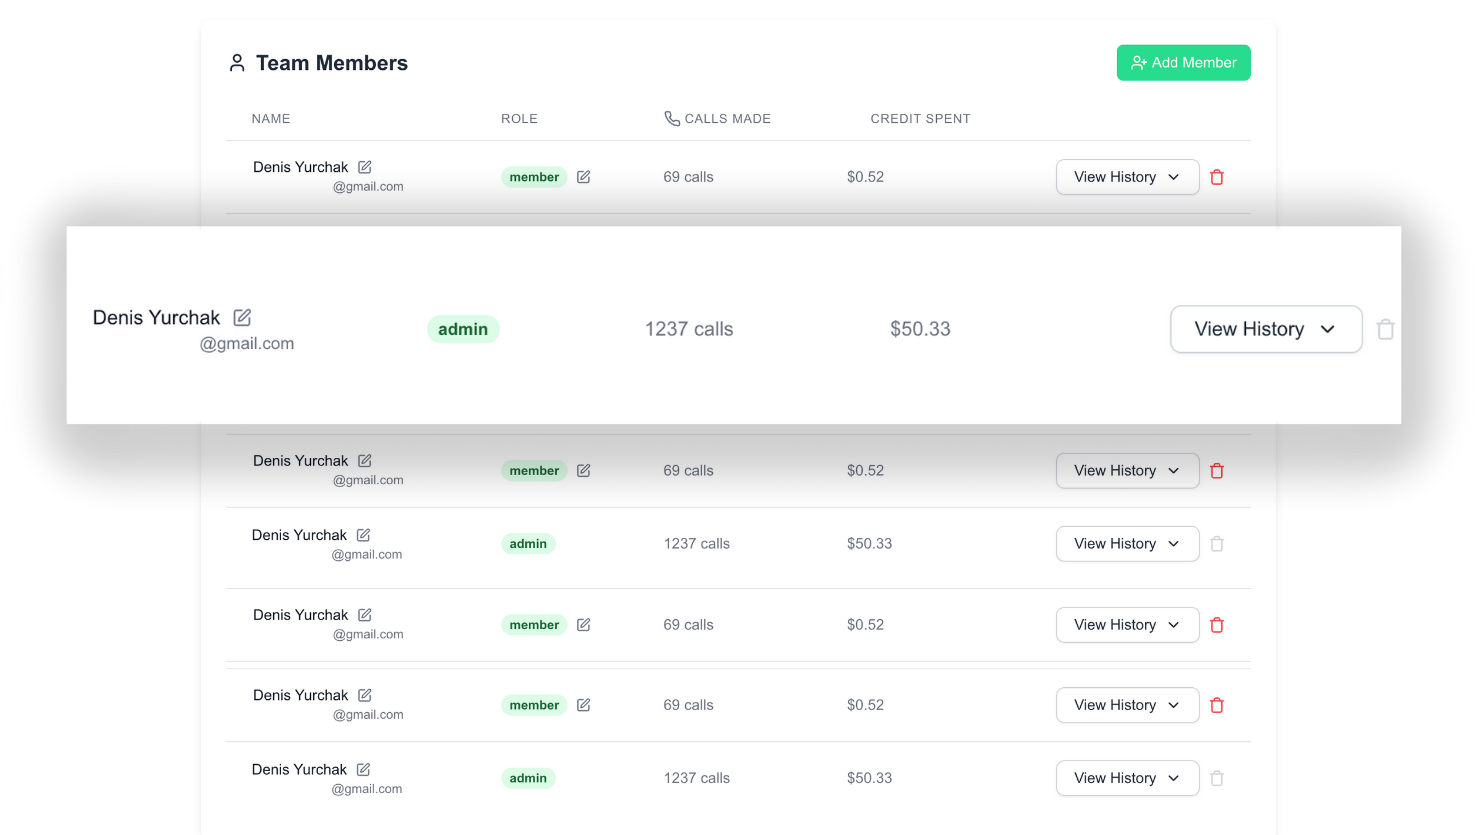Screen dimensions: 1479x835
Task: Click the ROLE column header
Action: [519, 119]
